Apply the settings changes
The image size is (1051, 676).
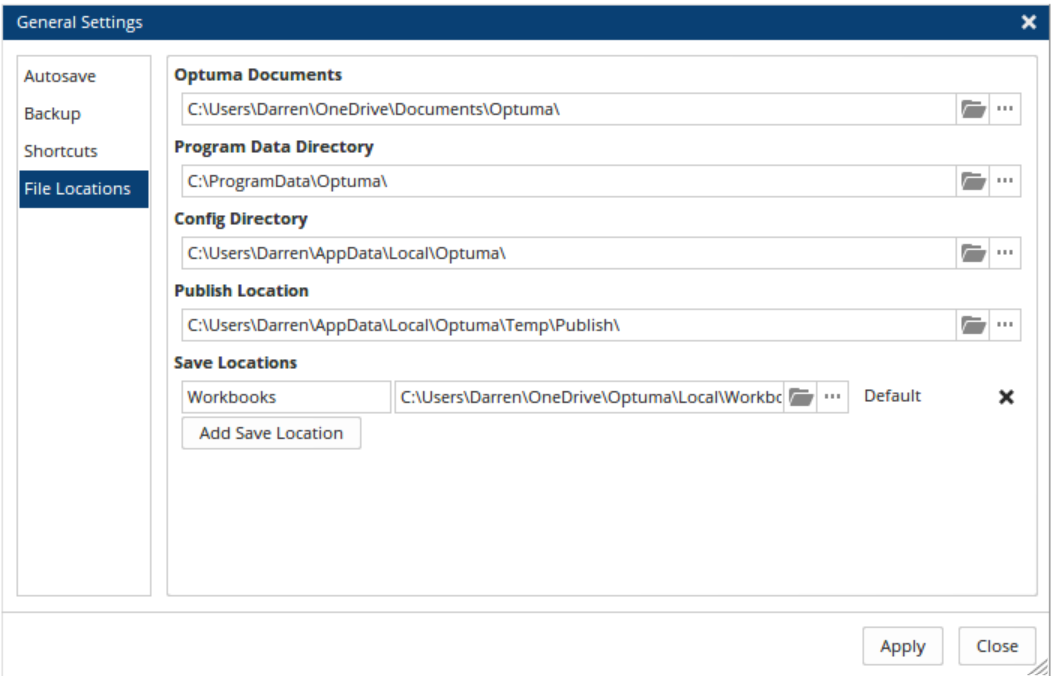tap(903, 647)
